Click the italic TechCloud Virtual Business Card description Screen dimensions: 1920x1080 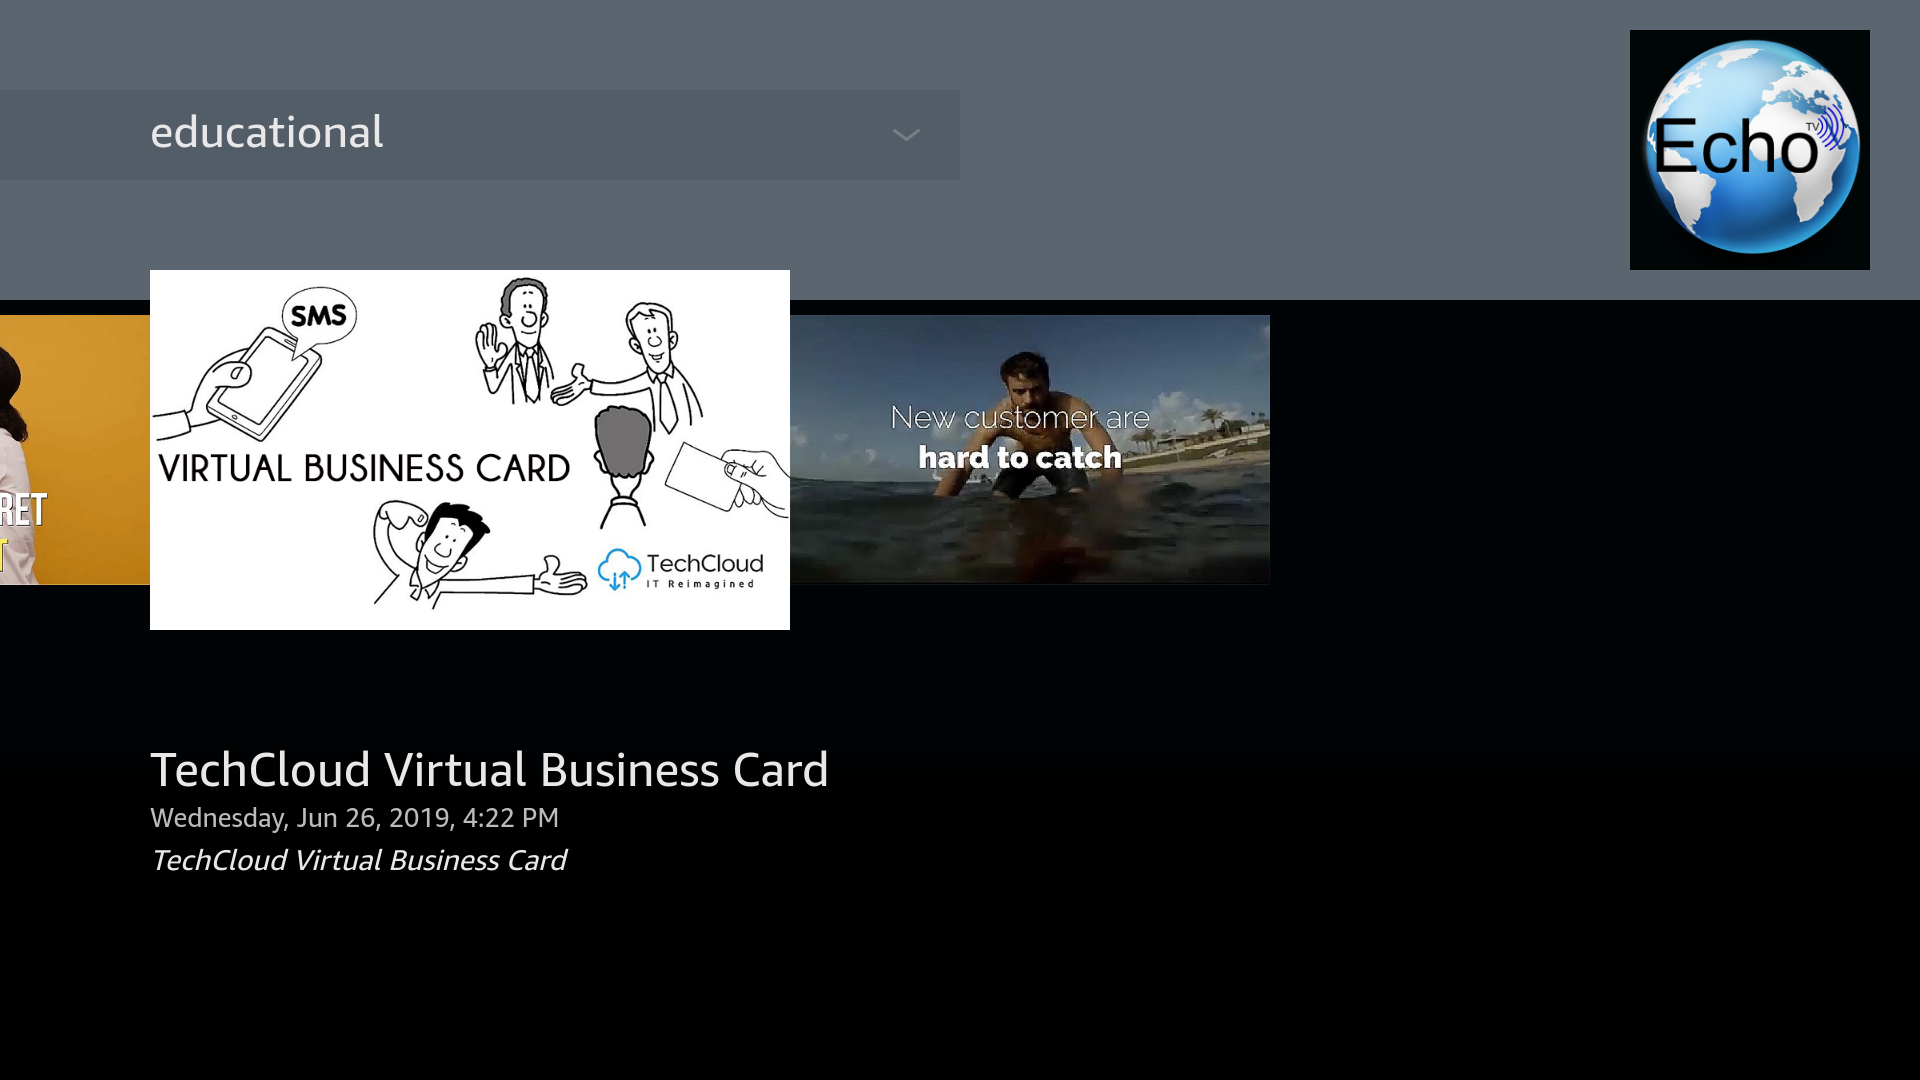click(x=358, y=861)
